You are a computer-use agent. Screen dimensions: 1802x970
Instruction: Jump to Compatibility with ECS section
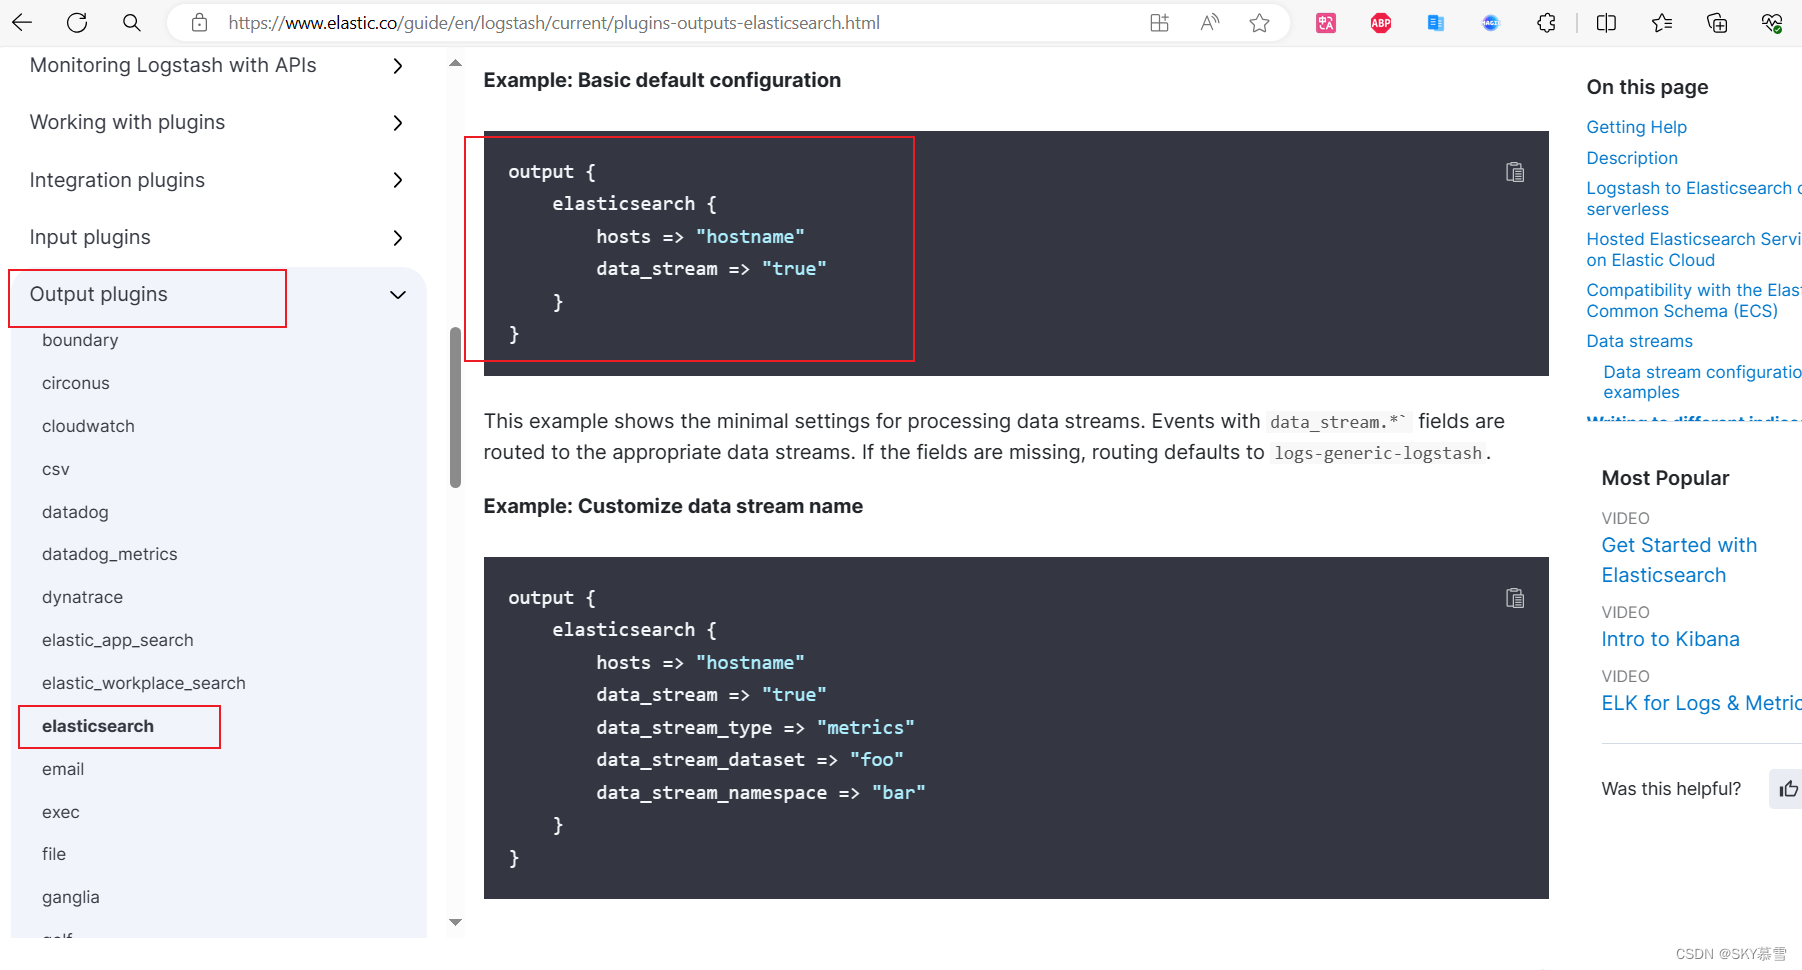tap(1693, 300)
